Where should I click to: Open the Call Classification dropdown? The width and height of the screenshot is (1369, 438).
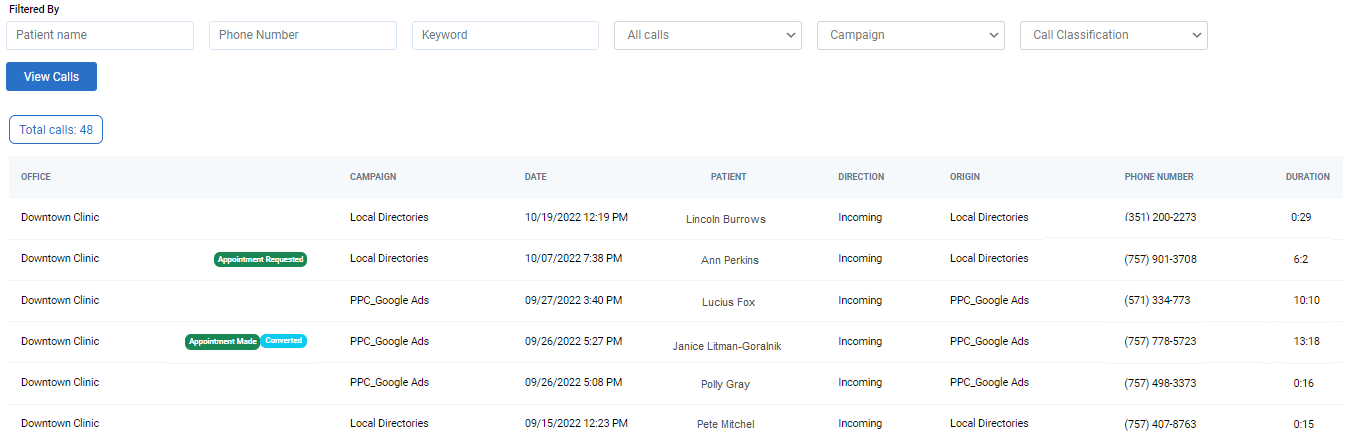click(x=1113, y=35)
